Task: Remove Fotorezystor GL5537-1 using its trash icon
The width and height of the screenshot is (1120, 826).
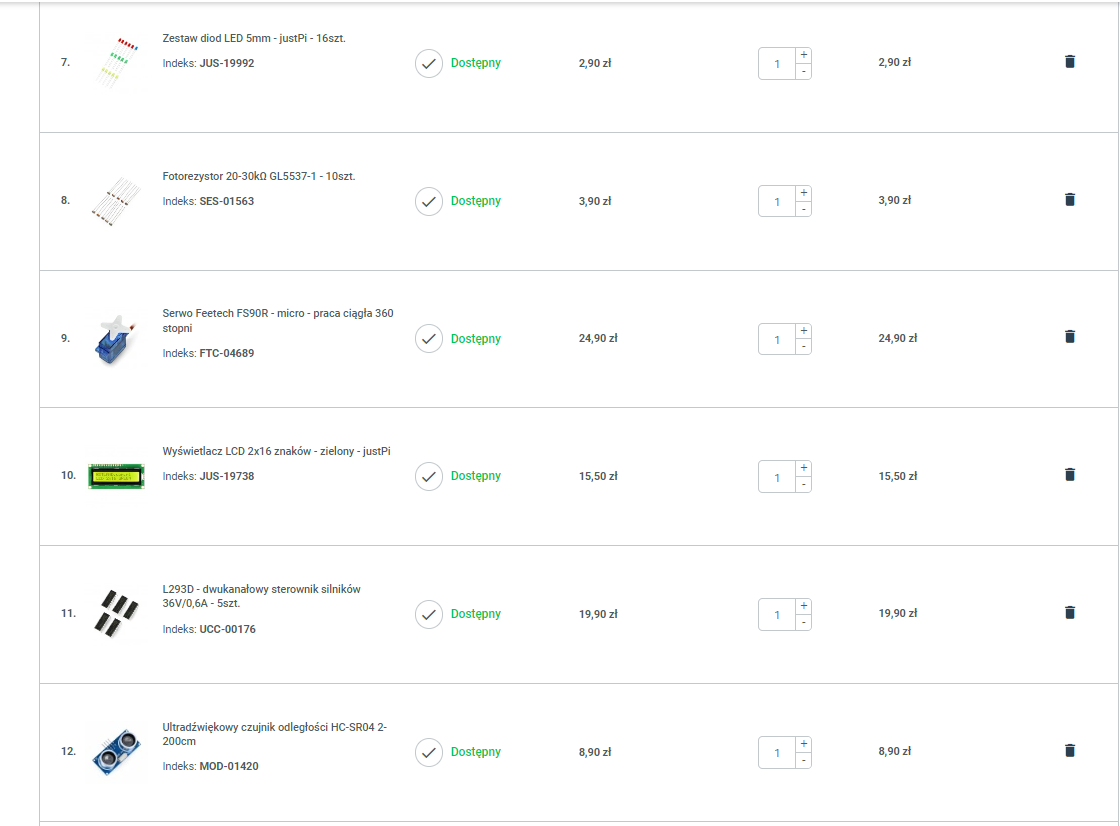Action: click(x=1069, y=199)
